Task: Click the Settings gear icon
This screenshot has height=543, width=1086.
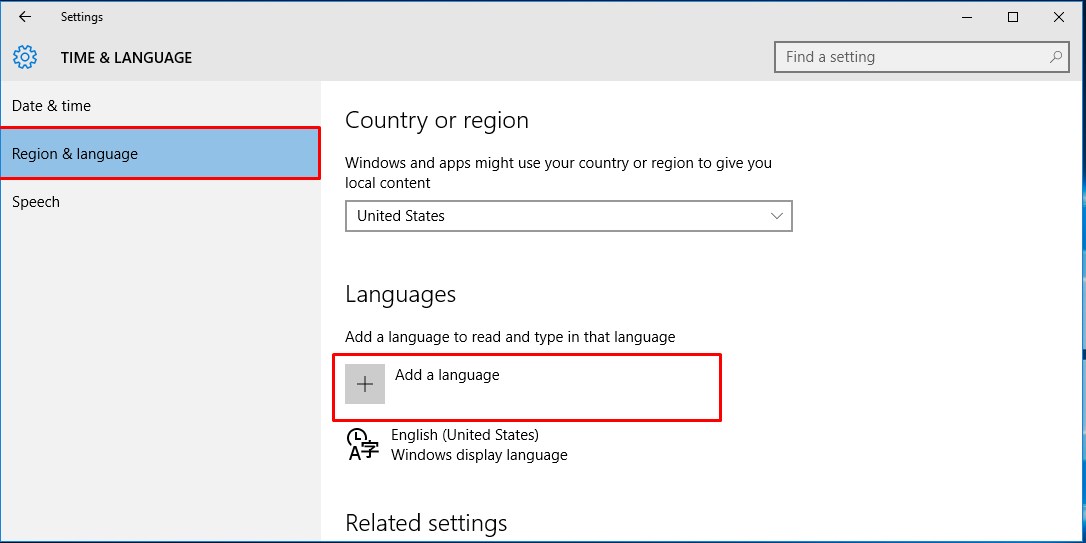Action: [x=25, y=57]
